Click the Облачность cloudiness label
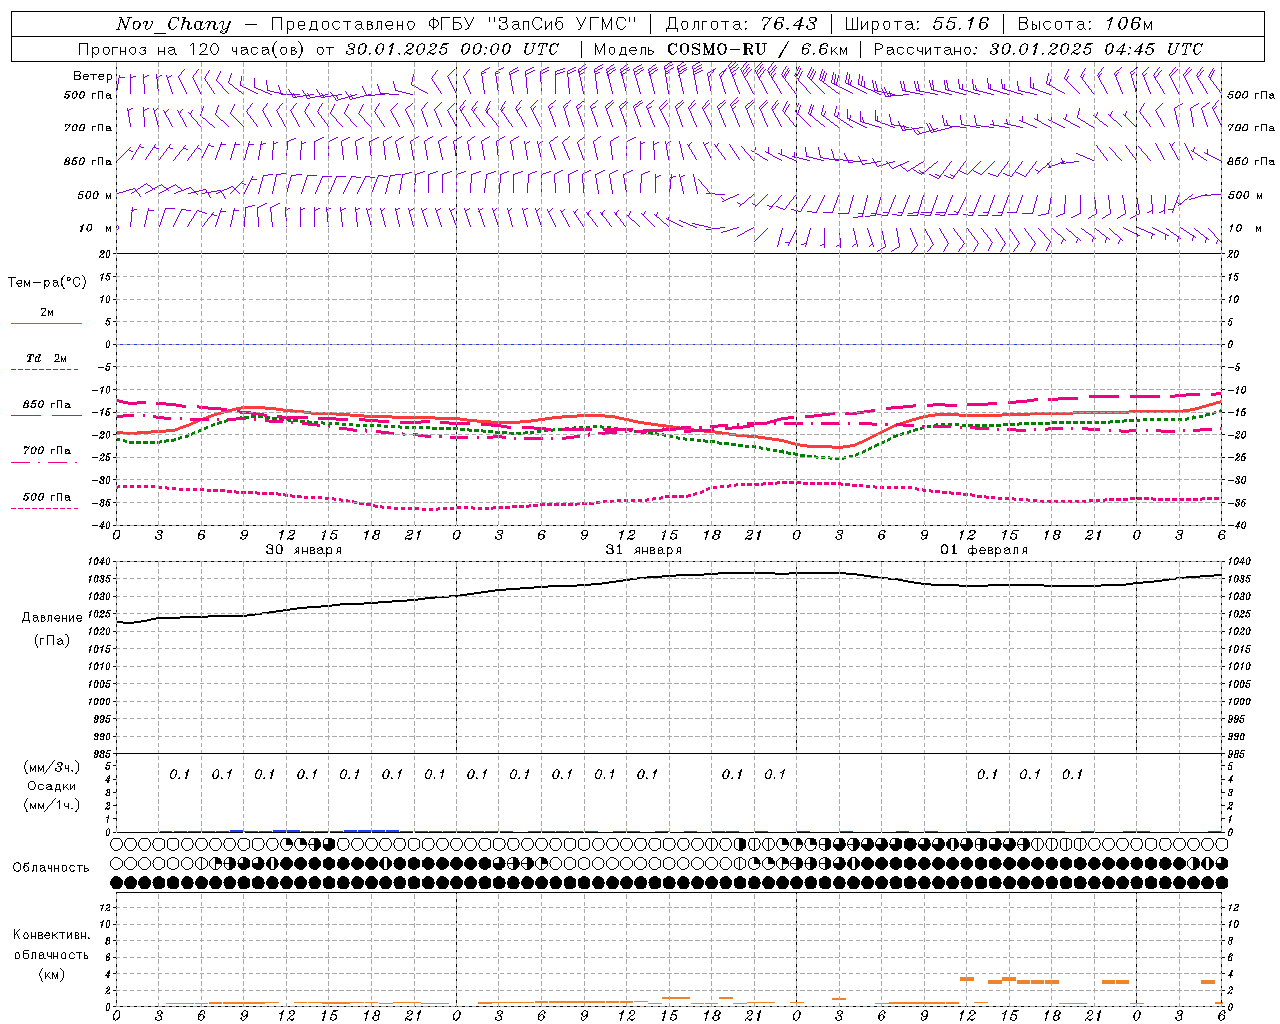The height and width of the screenshot is (1024, 1280). 51,867
